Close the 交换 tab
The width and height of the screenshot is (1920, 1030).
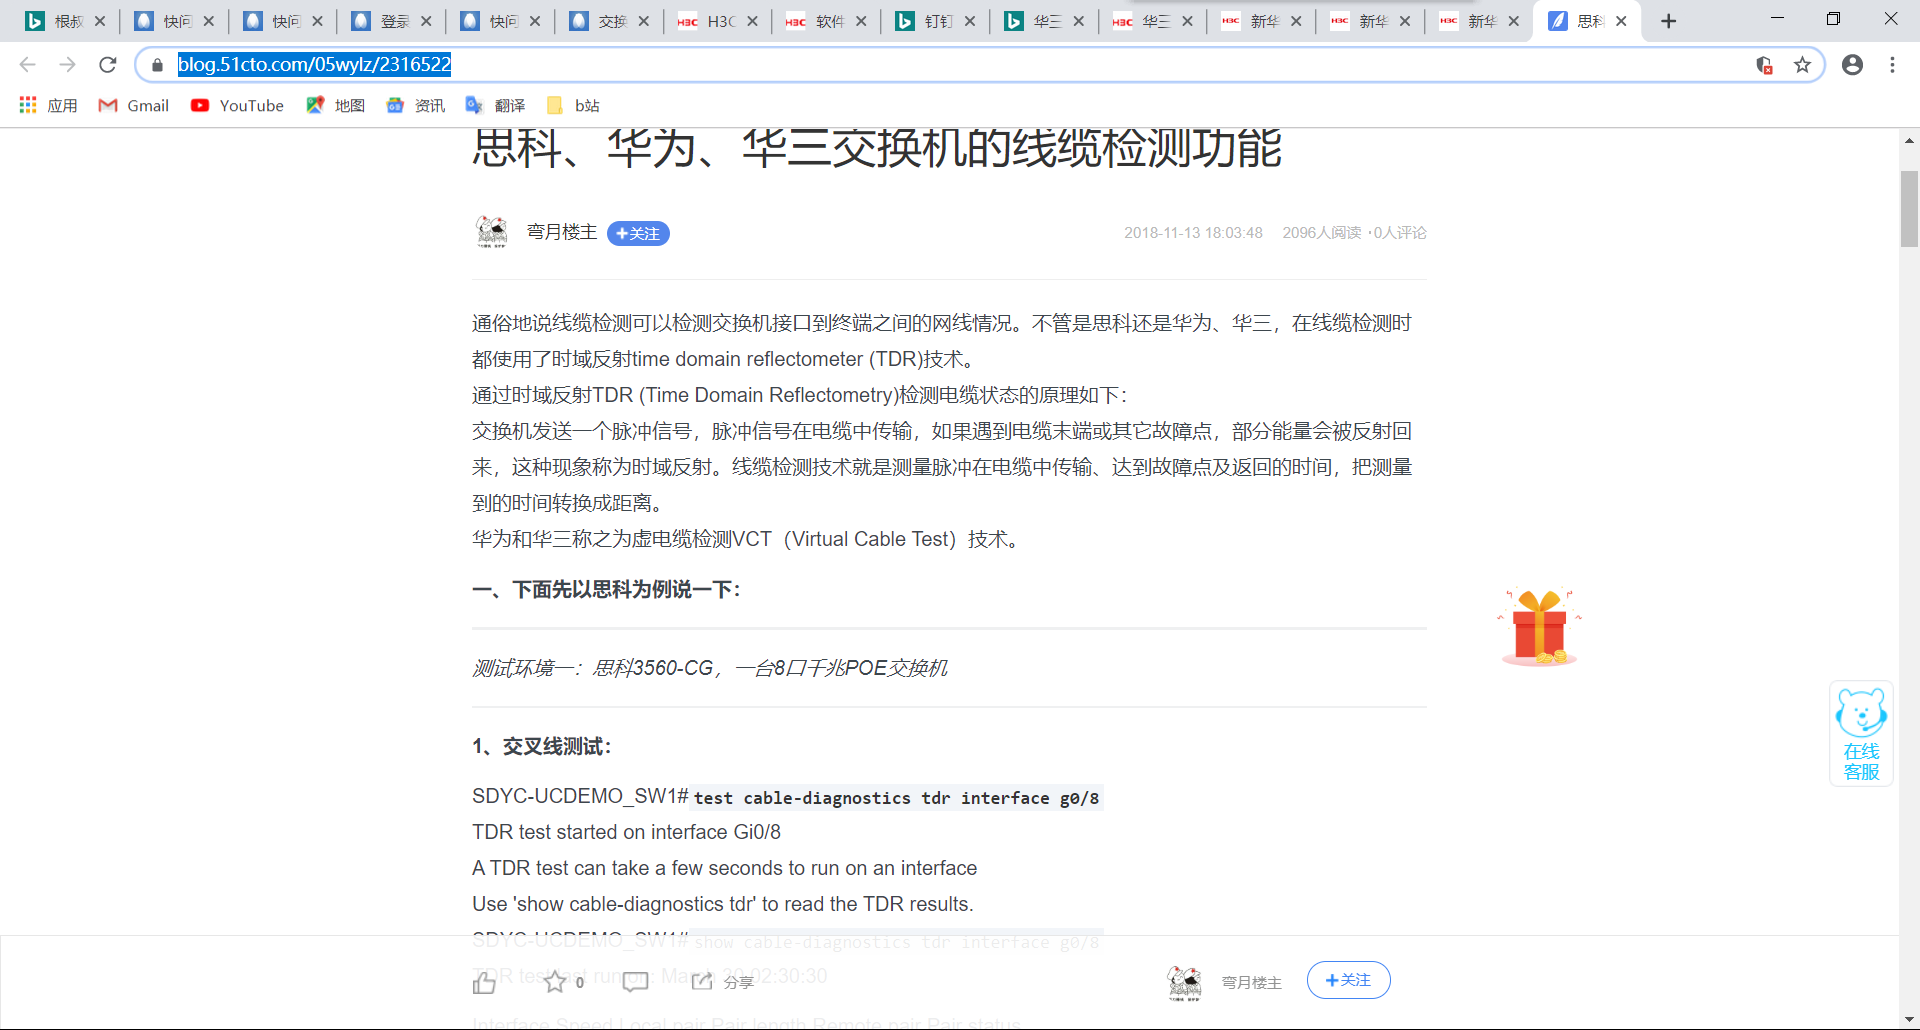point(644,21)
